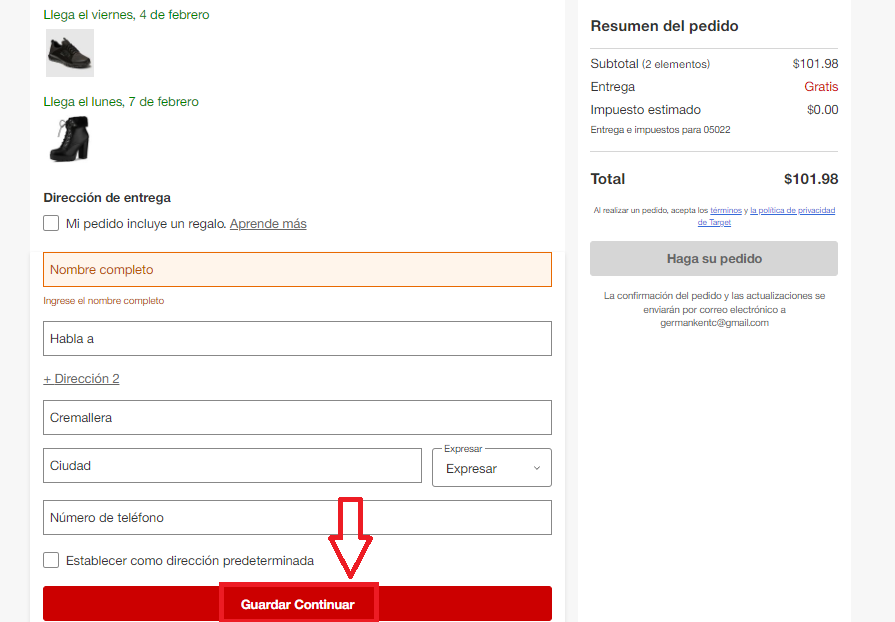
Task: Select the 'Ciudad' input field
Action: tap(232, 466)
